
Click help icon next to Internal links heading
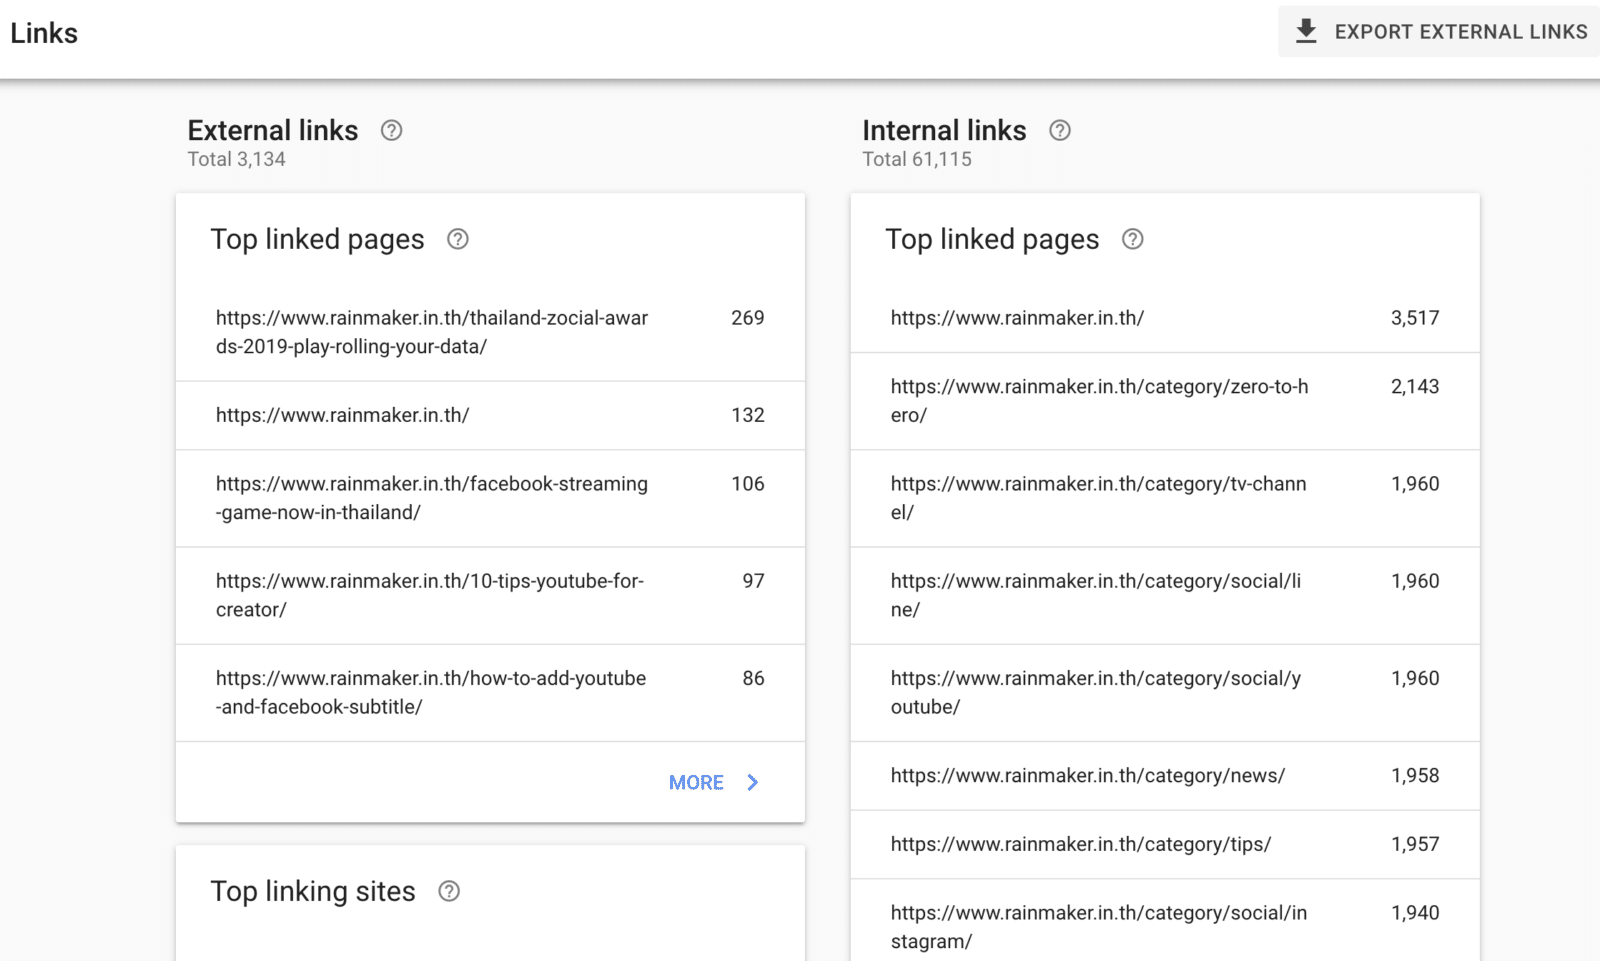(x=1059, y=130)
